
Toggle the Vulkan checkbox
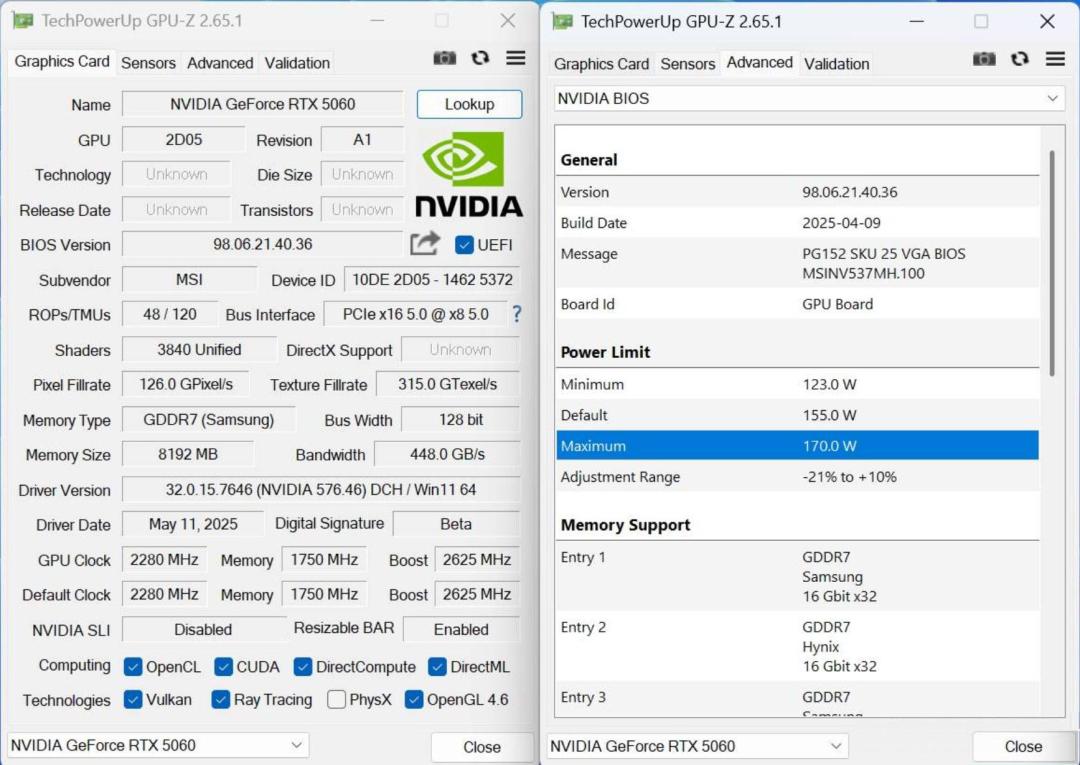133,700
